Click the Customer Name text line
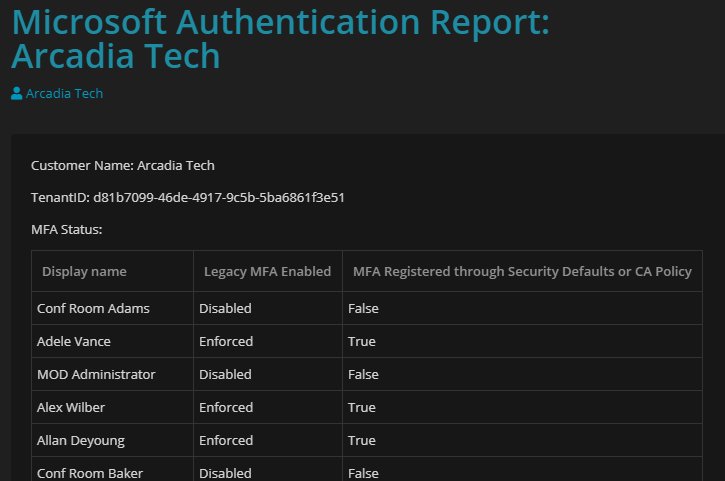The image size is (725, 481). click(123, 165)
